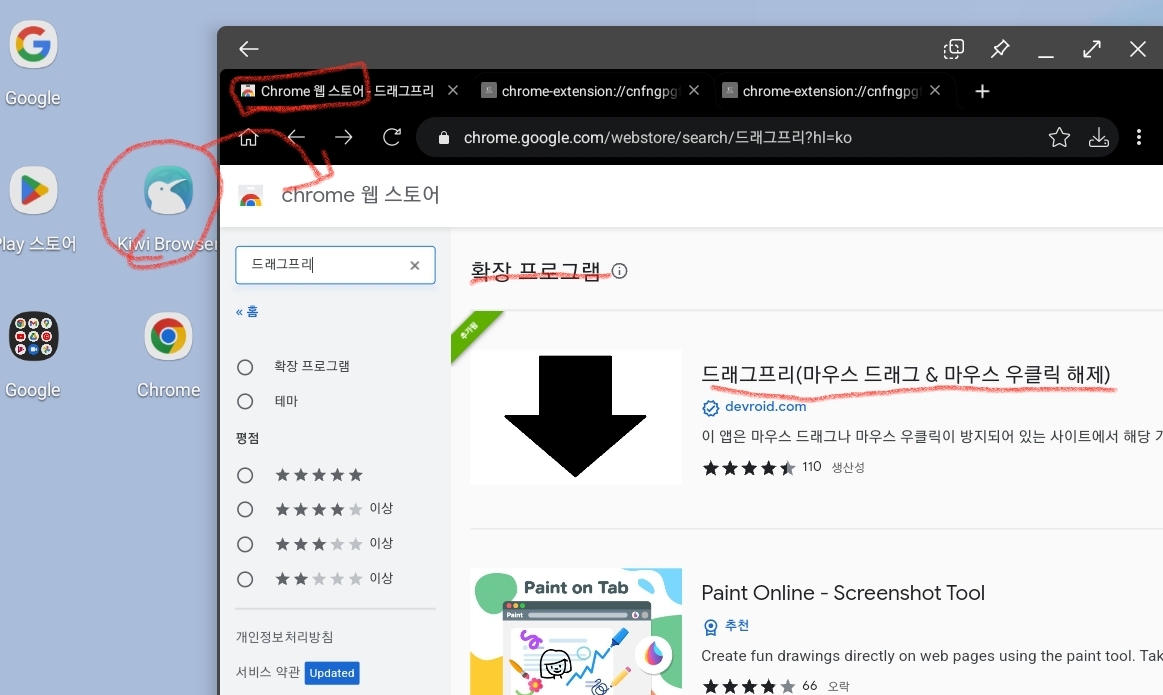Click the chrome 웹 스토어 logo
This screenshot has height=695, width=1163.
251,197
